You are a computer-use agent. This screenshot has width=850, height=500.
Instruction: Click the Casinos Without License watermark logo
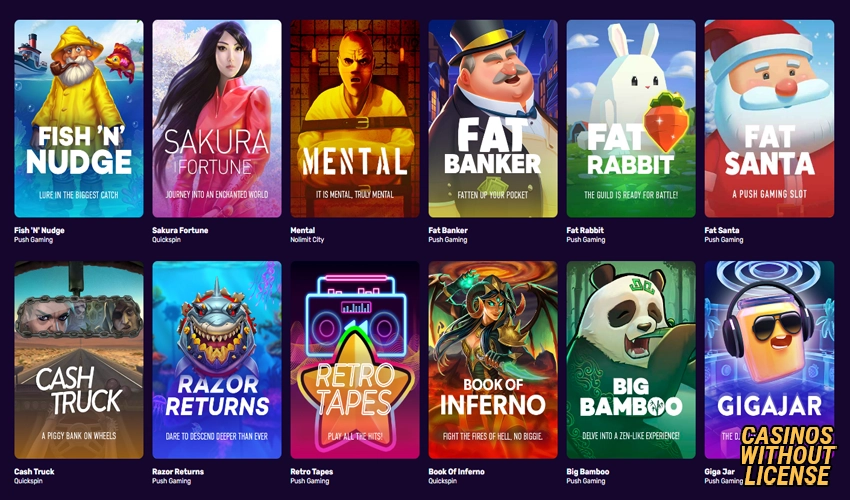point(788,456)
